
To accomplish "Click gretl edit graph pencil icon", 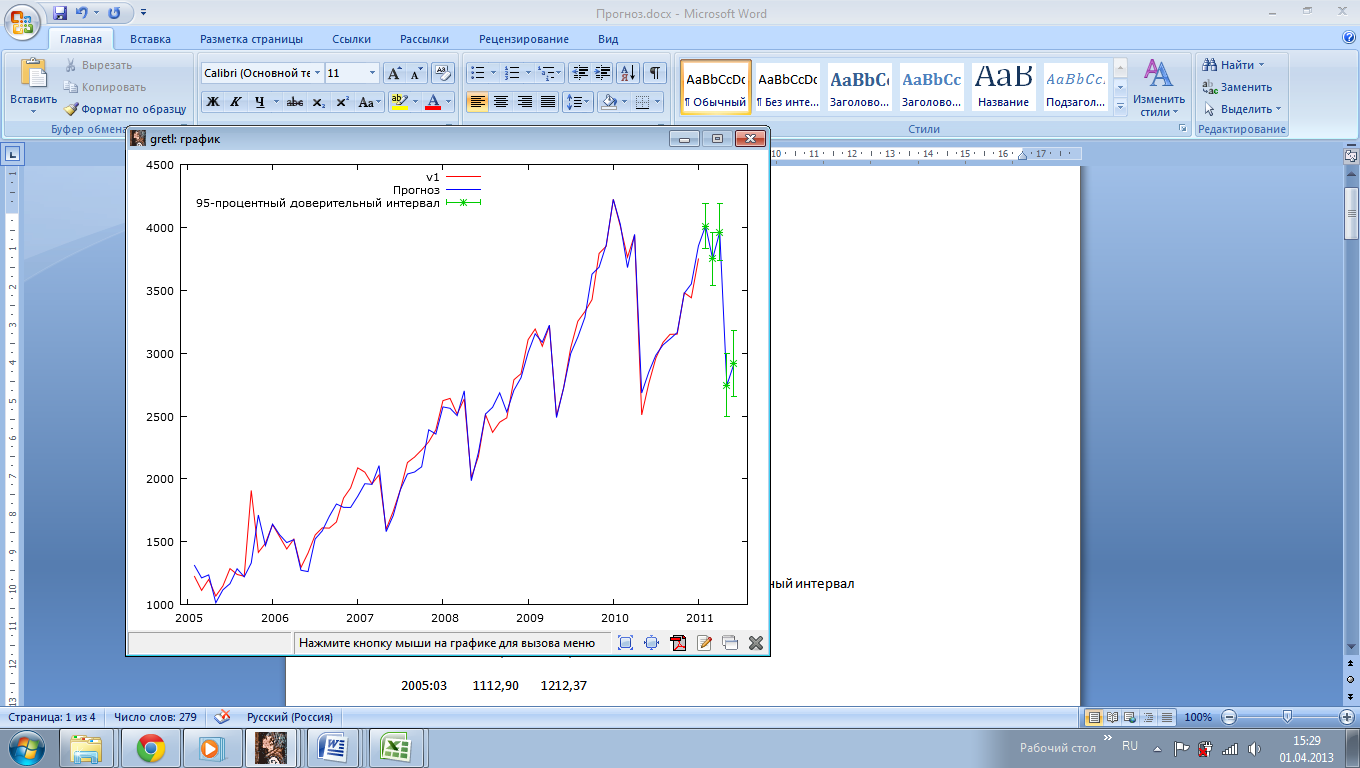I will (x=704, y=643).
